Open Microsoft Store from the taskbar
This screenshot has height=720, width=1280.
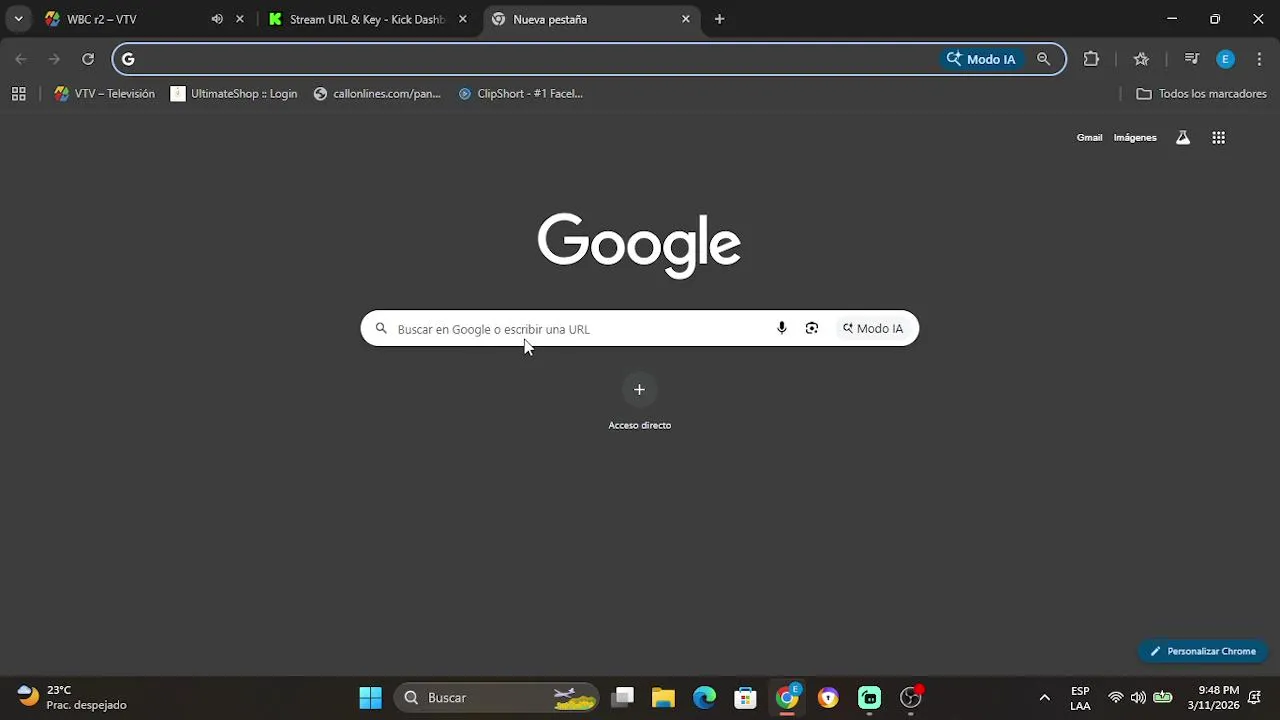coord(745,697)
